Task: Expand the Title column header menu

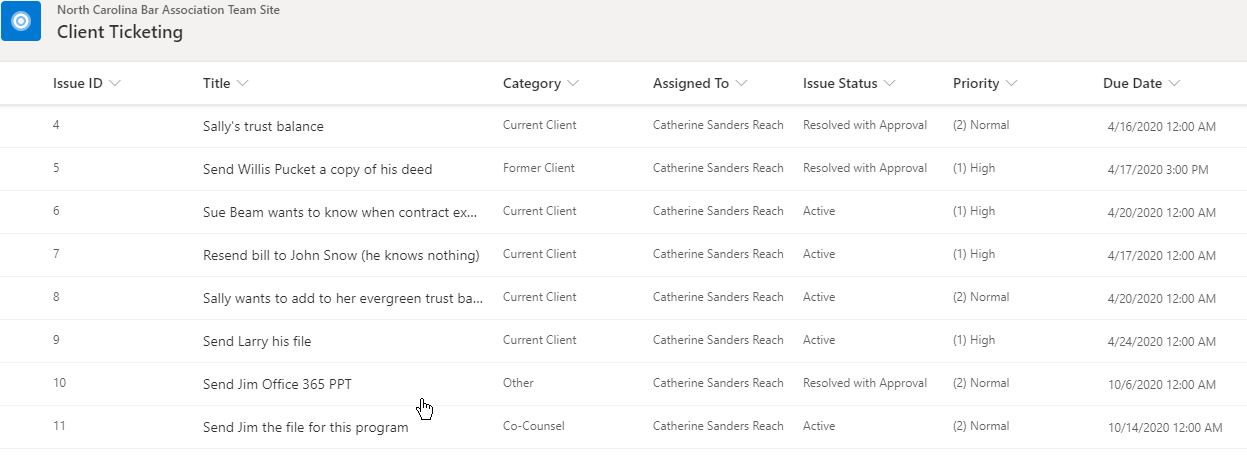Action: tap(243, 84)
